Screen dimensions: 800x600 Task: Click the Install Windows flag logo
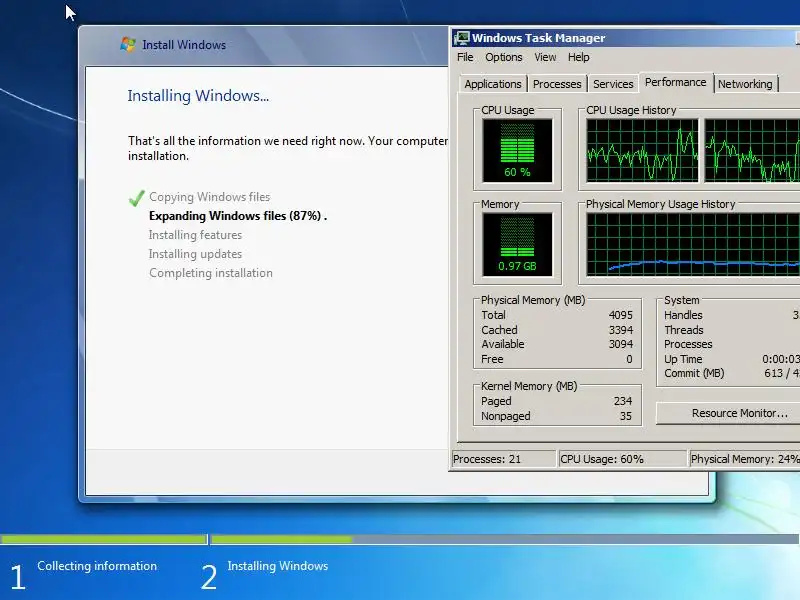pos(128,44)
